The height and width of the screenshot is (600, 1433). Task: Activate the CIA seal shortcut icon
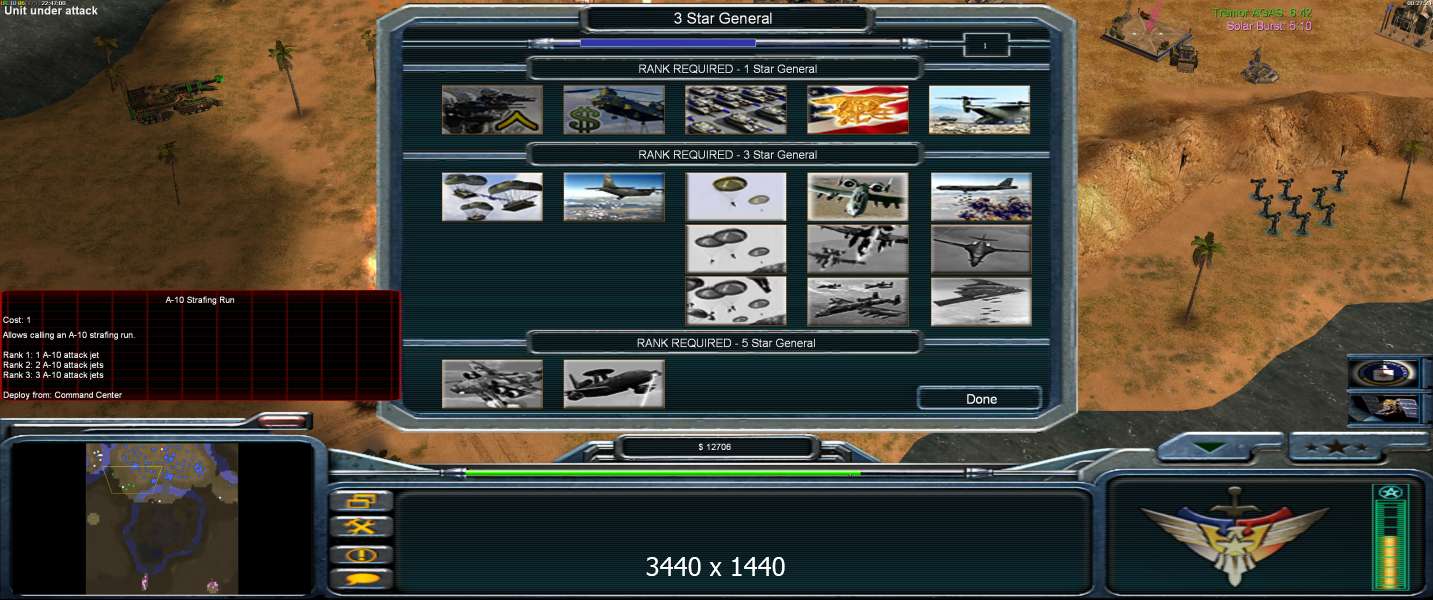(x=1384, y=373)
